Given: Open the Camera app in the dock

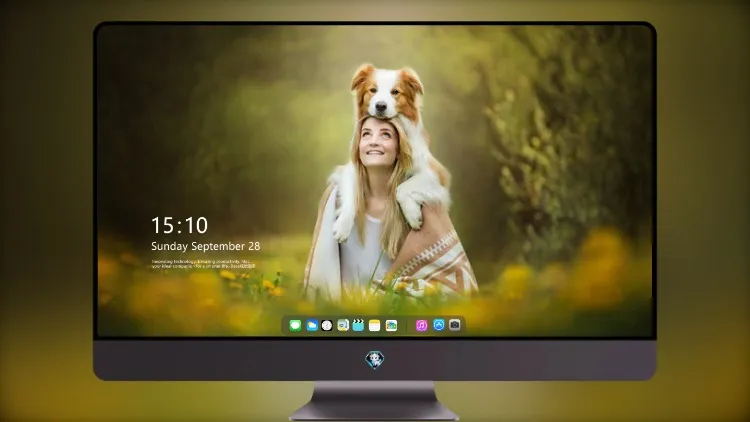Looking at the screenshot, I should [455, 325].
